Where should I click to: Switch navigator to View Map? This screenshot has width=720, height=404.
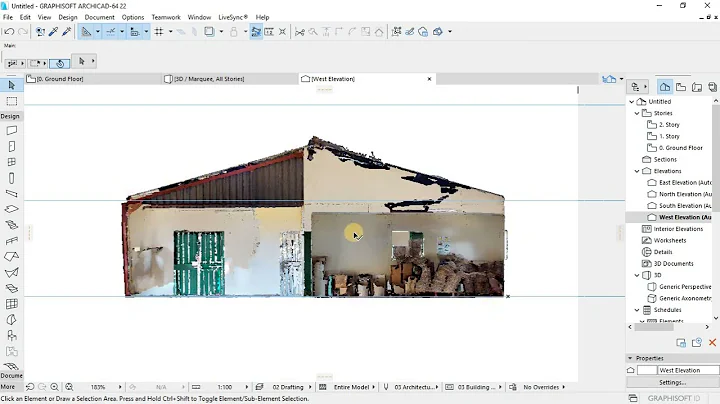tap(681, 87)
